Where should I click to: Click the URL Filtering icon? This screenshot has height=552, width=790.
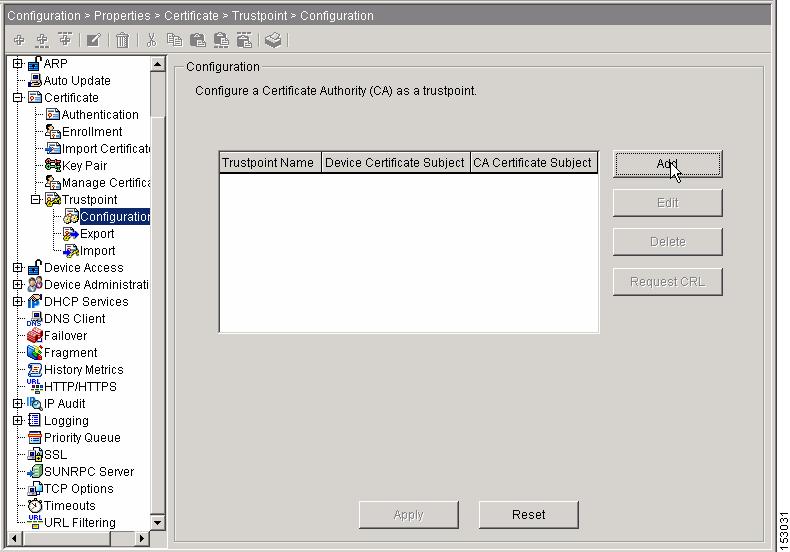click(x=35, y=522)
